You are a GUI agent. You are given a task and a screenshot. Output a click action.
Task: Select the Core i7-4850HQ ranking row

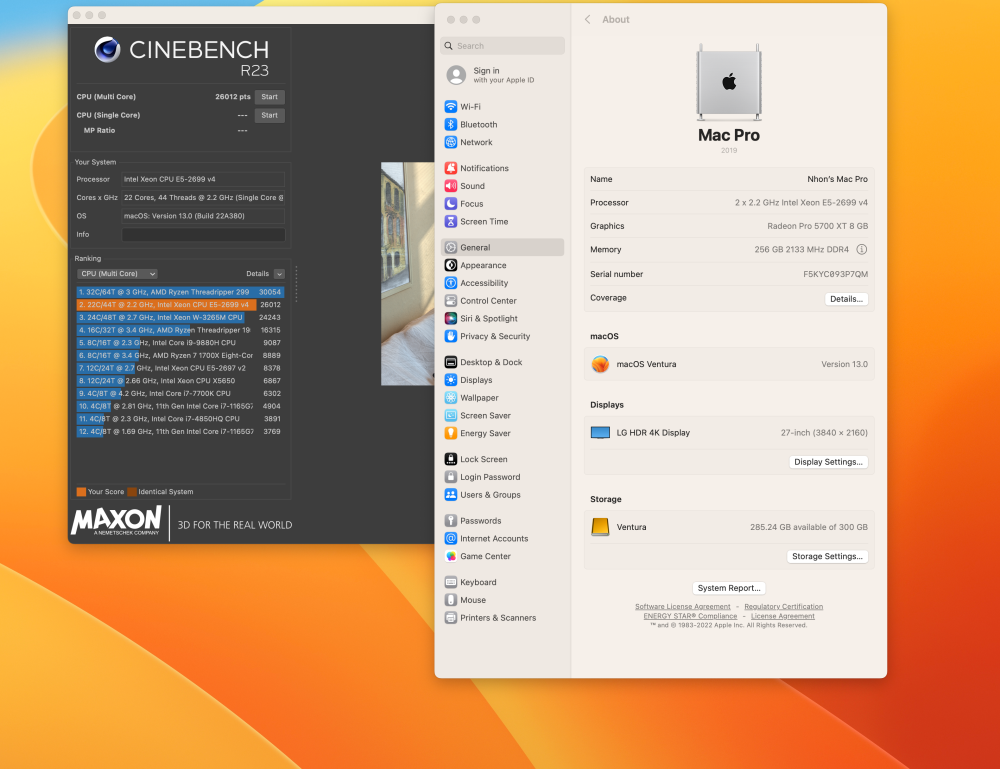click(x=180, y=419)
